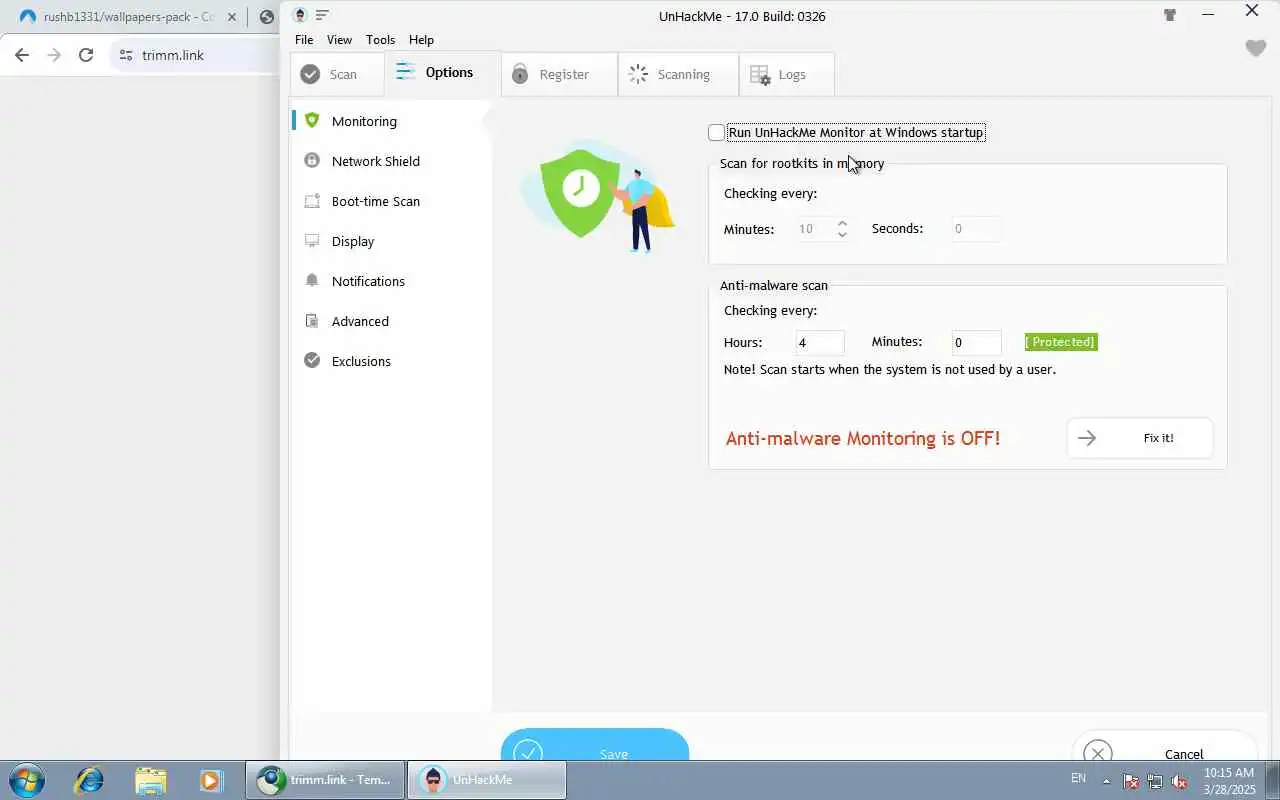This screenshot has width=1280, height=800.
Task: Switch to the Register tab
Action: point(559,74)
